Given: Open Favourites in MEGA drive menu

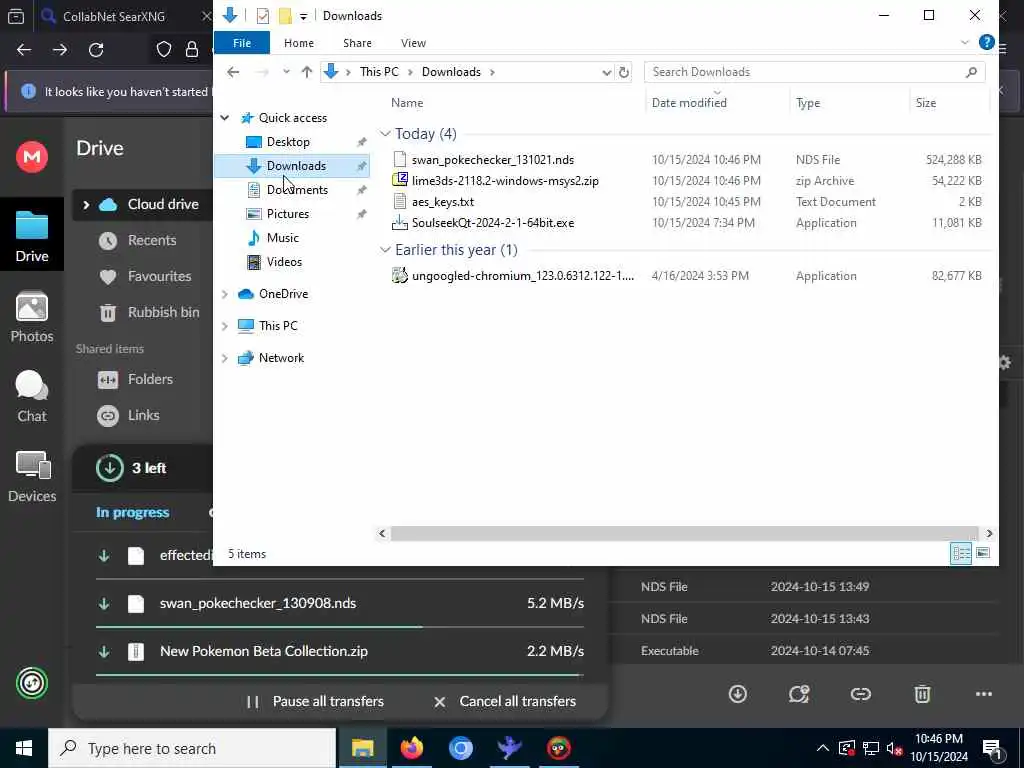Looking at the screenshot, I should coord(145,276).
